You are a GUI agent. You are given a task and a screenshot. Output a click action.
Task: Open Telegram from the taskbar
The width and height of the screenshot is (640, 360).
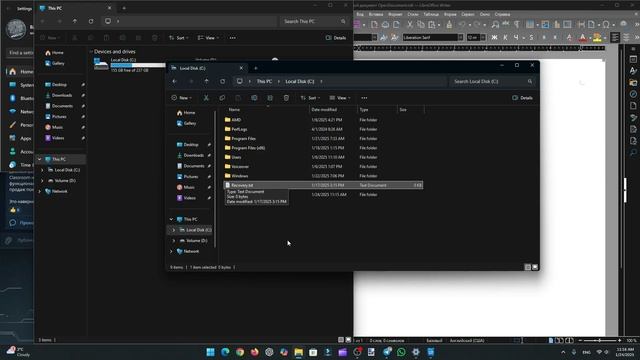point(387,352)
